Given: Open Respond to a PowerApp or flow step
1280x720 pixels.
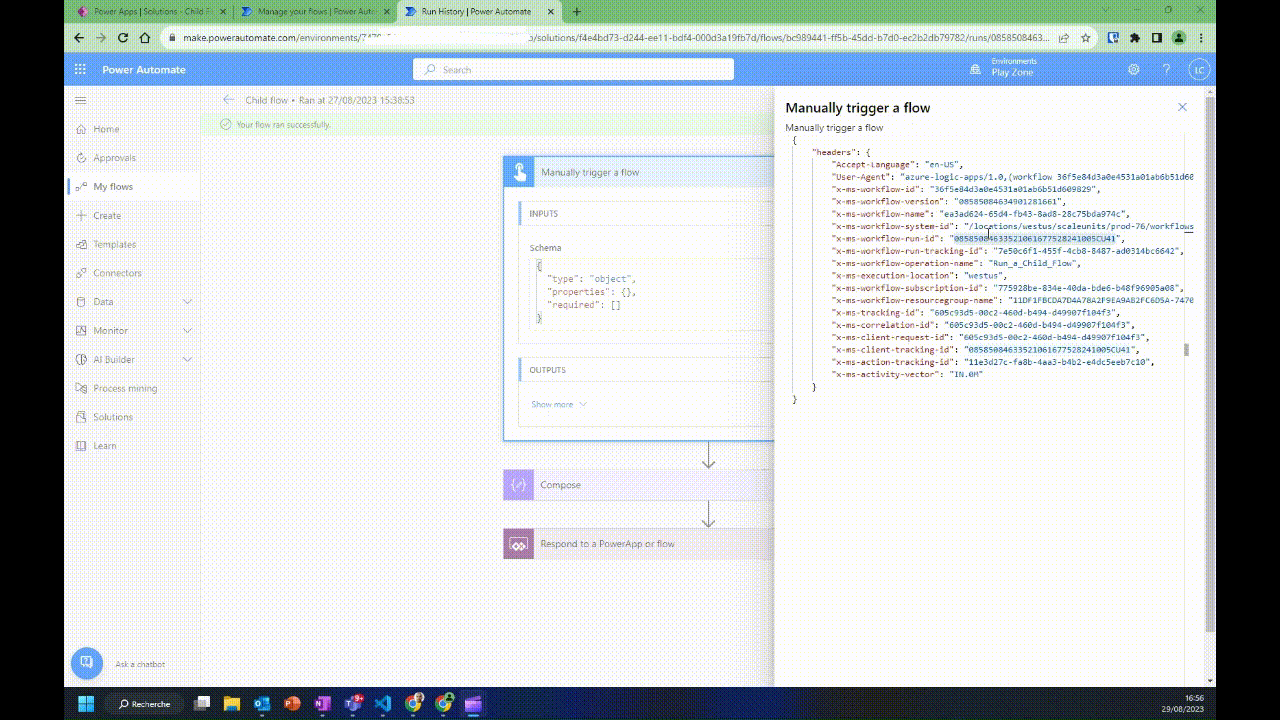Looking at the screenshot, I should [x=639, y=544].
